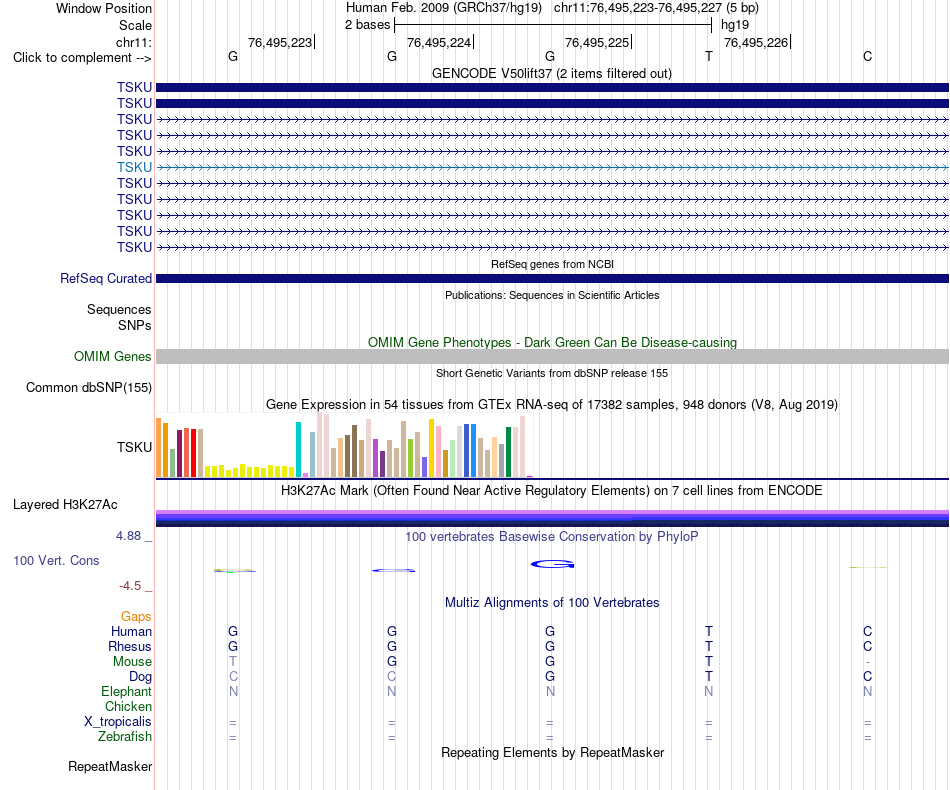
Task: Select the 'Click to complement -->' label
Action: 82,58
